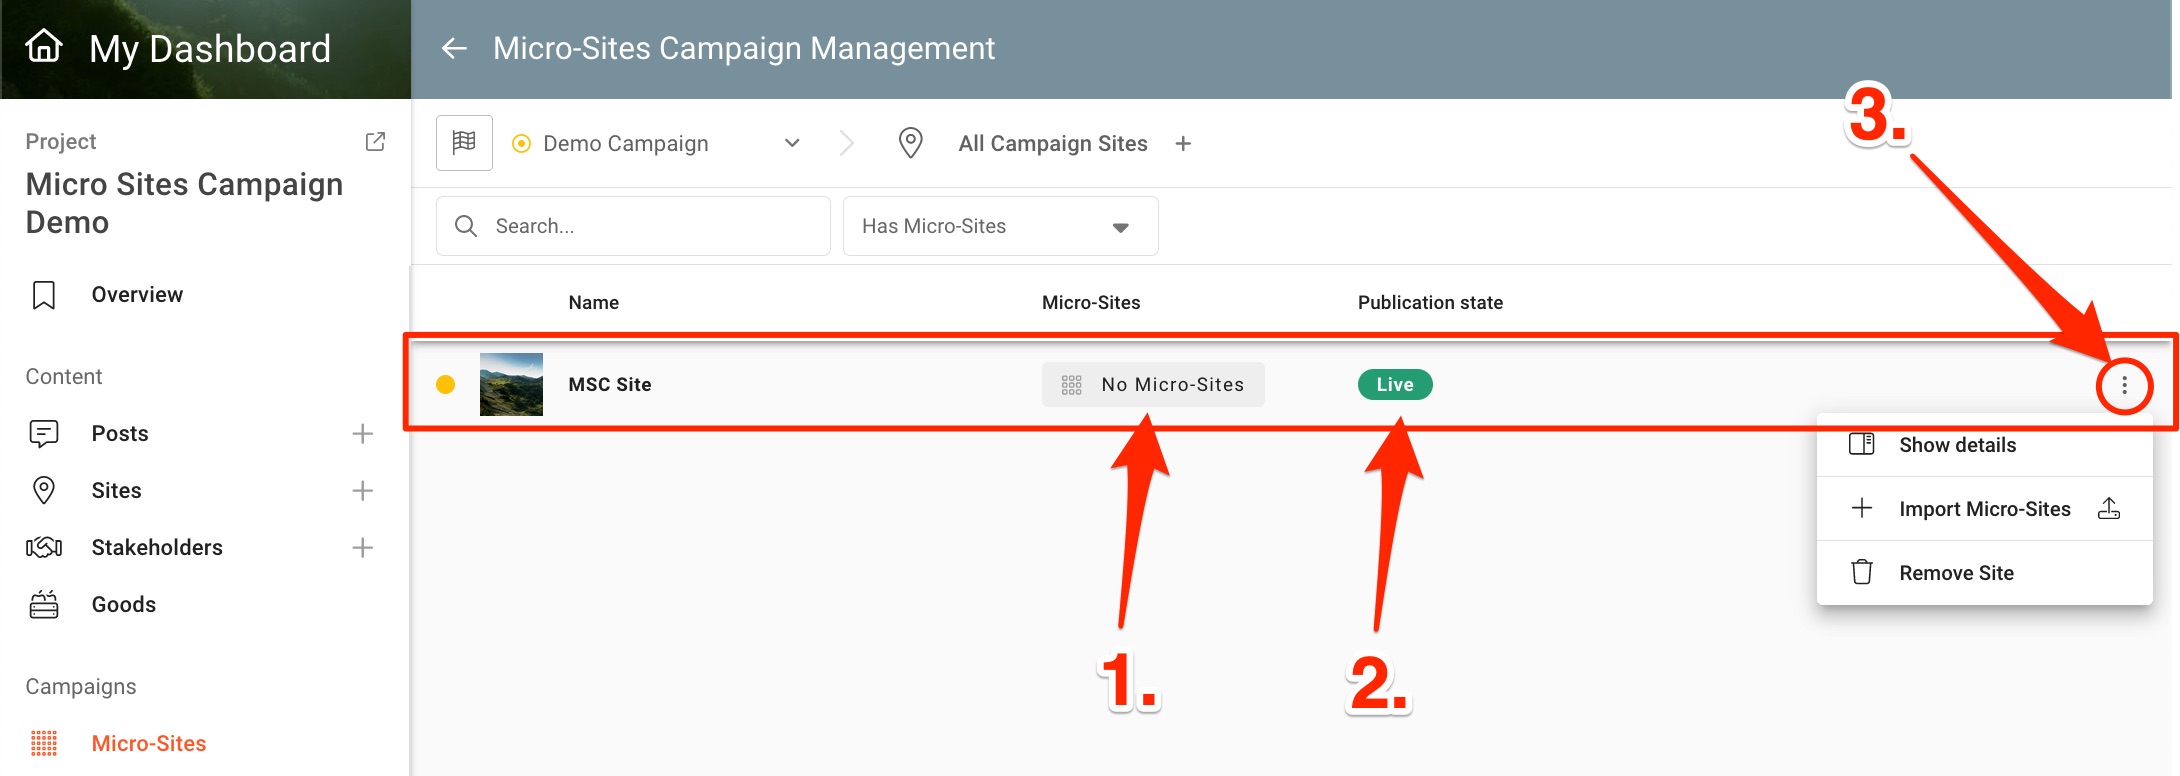Image resolution: width=2180 pixels, height=776 pixels.
Task: Open the Has Micro-Sites filter dropdown
Action: (x=1000, y=227)
